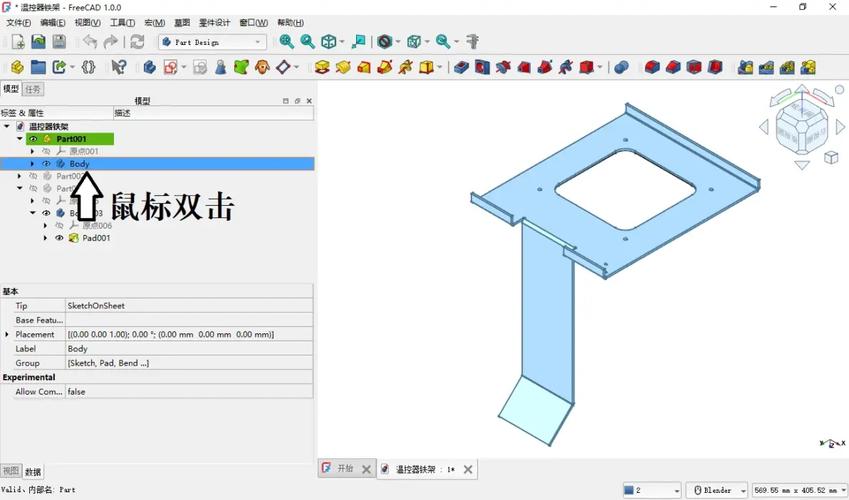Click the Save document icon

(59, 42)
